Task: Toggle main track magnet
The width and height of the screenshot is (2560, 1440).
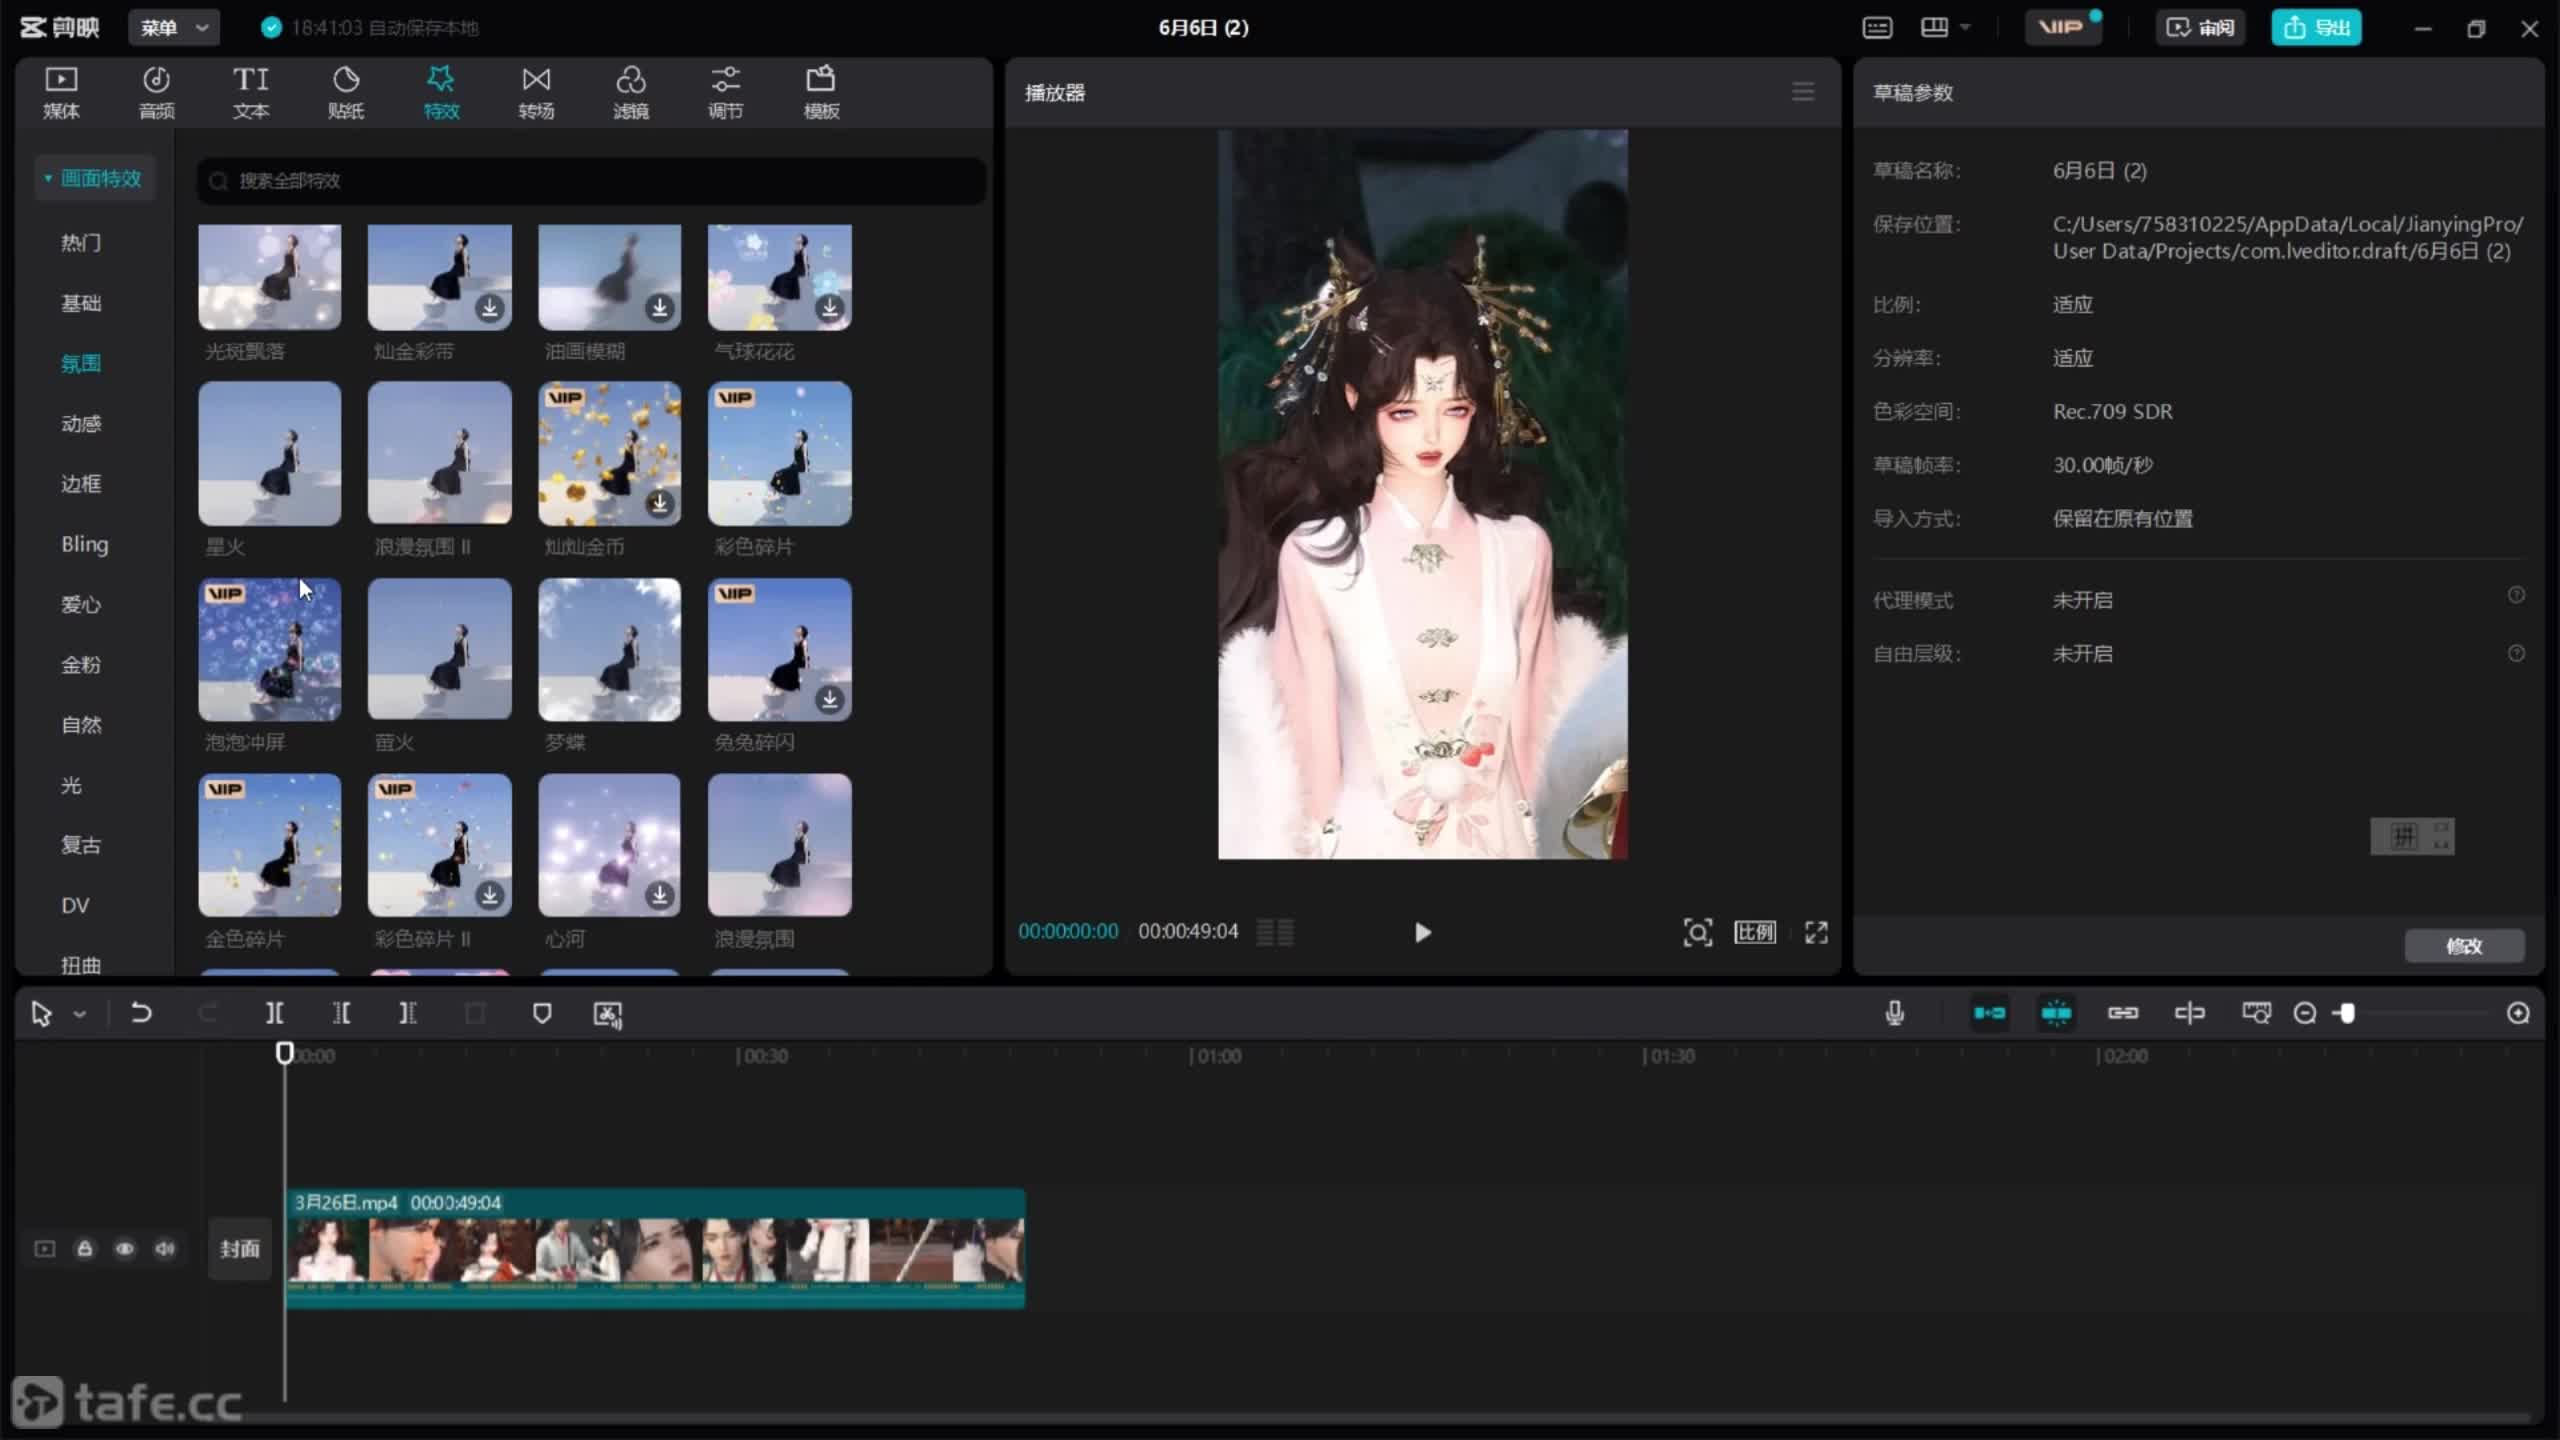Action: coord(1989,1014)
